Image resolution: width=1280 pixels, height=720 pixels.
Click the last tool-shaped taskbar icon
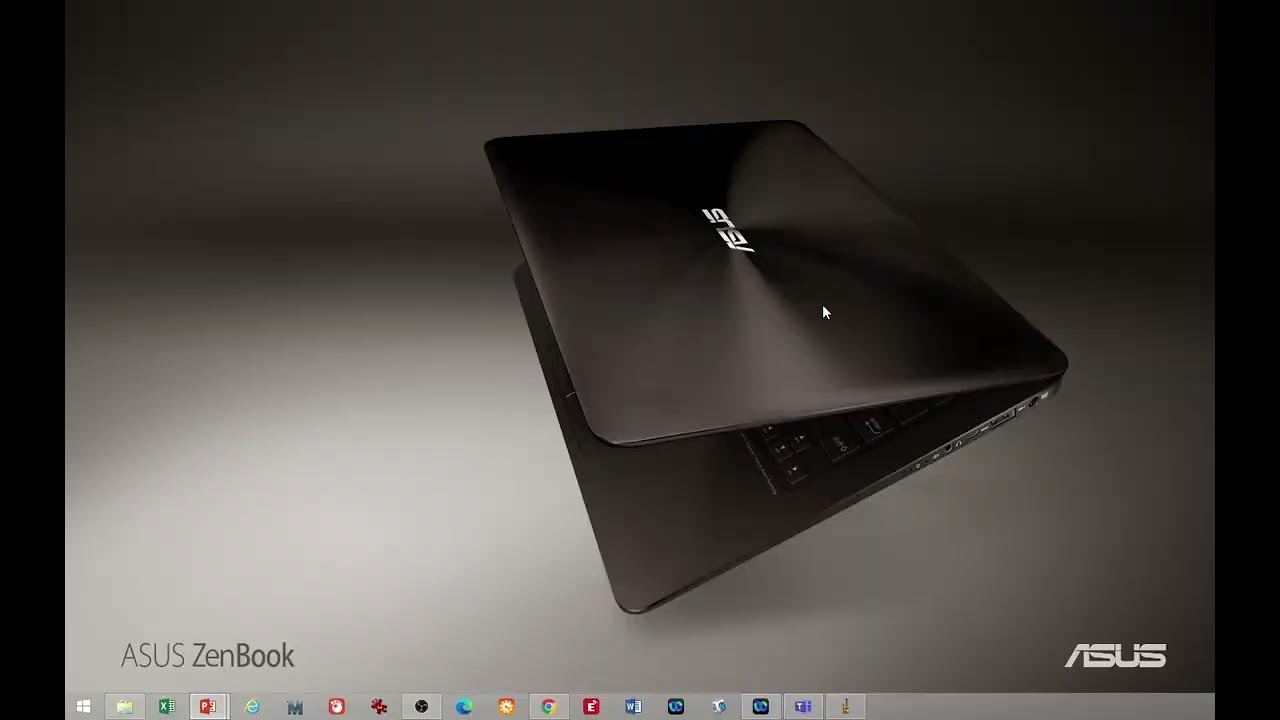click(x=845, y=707)
